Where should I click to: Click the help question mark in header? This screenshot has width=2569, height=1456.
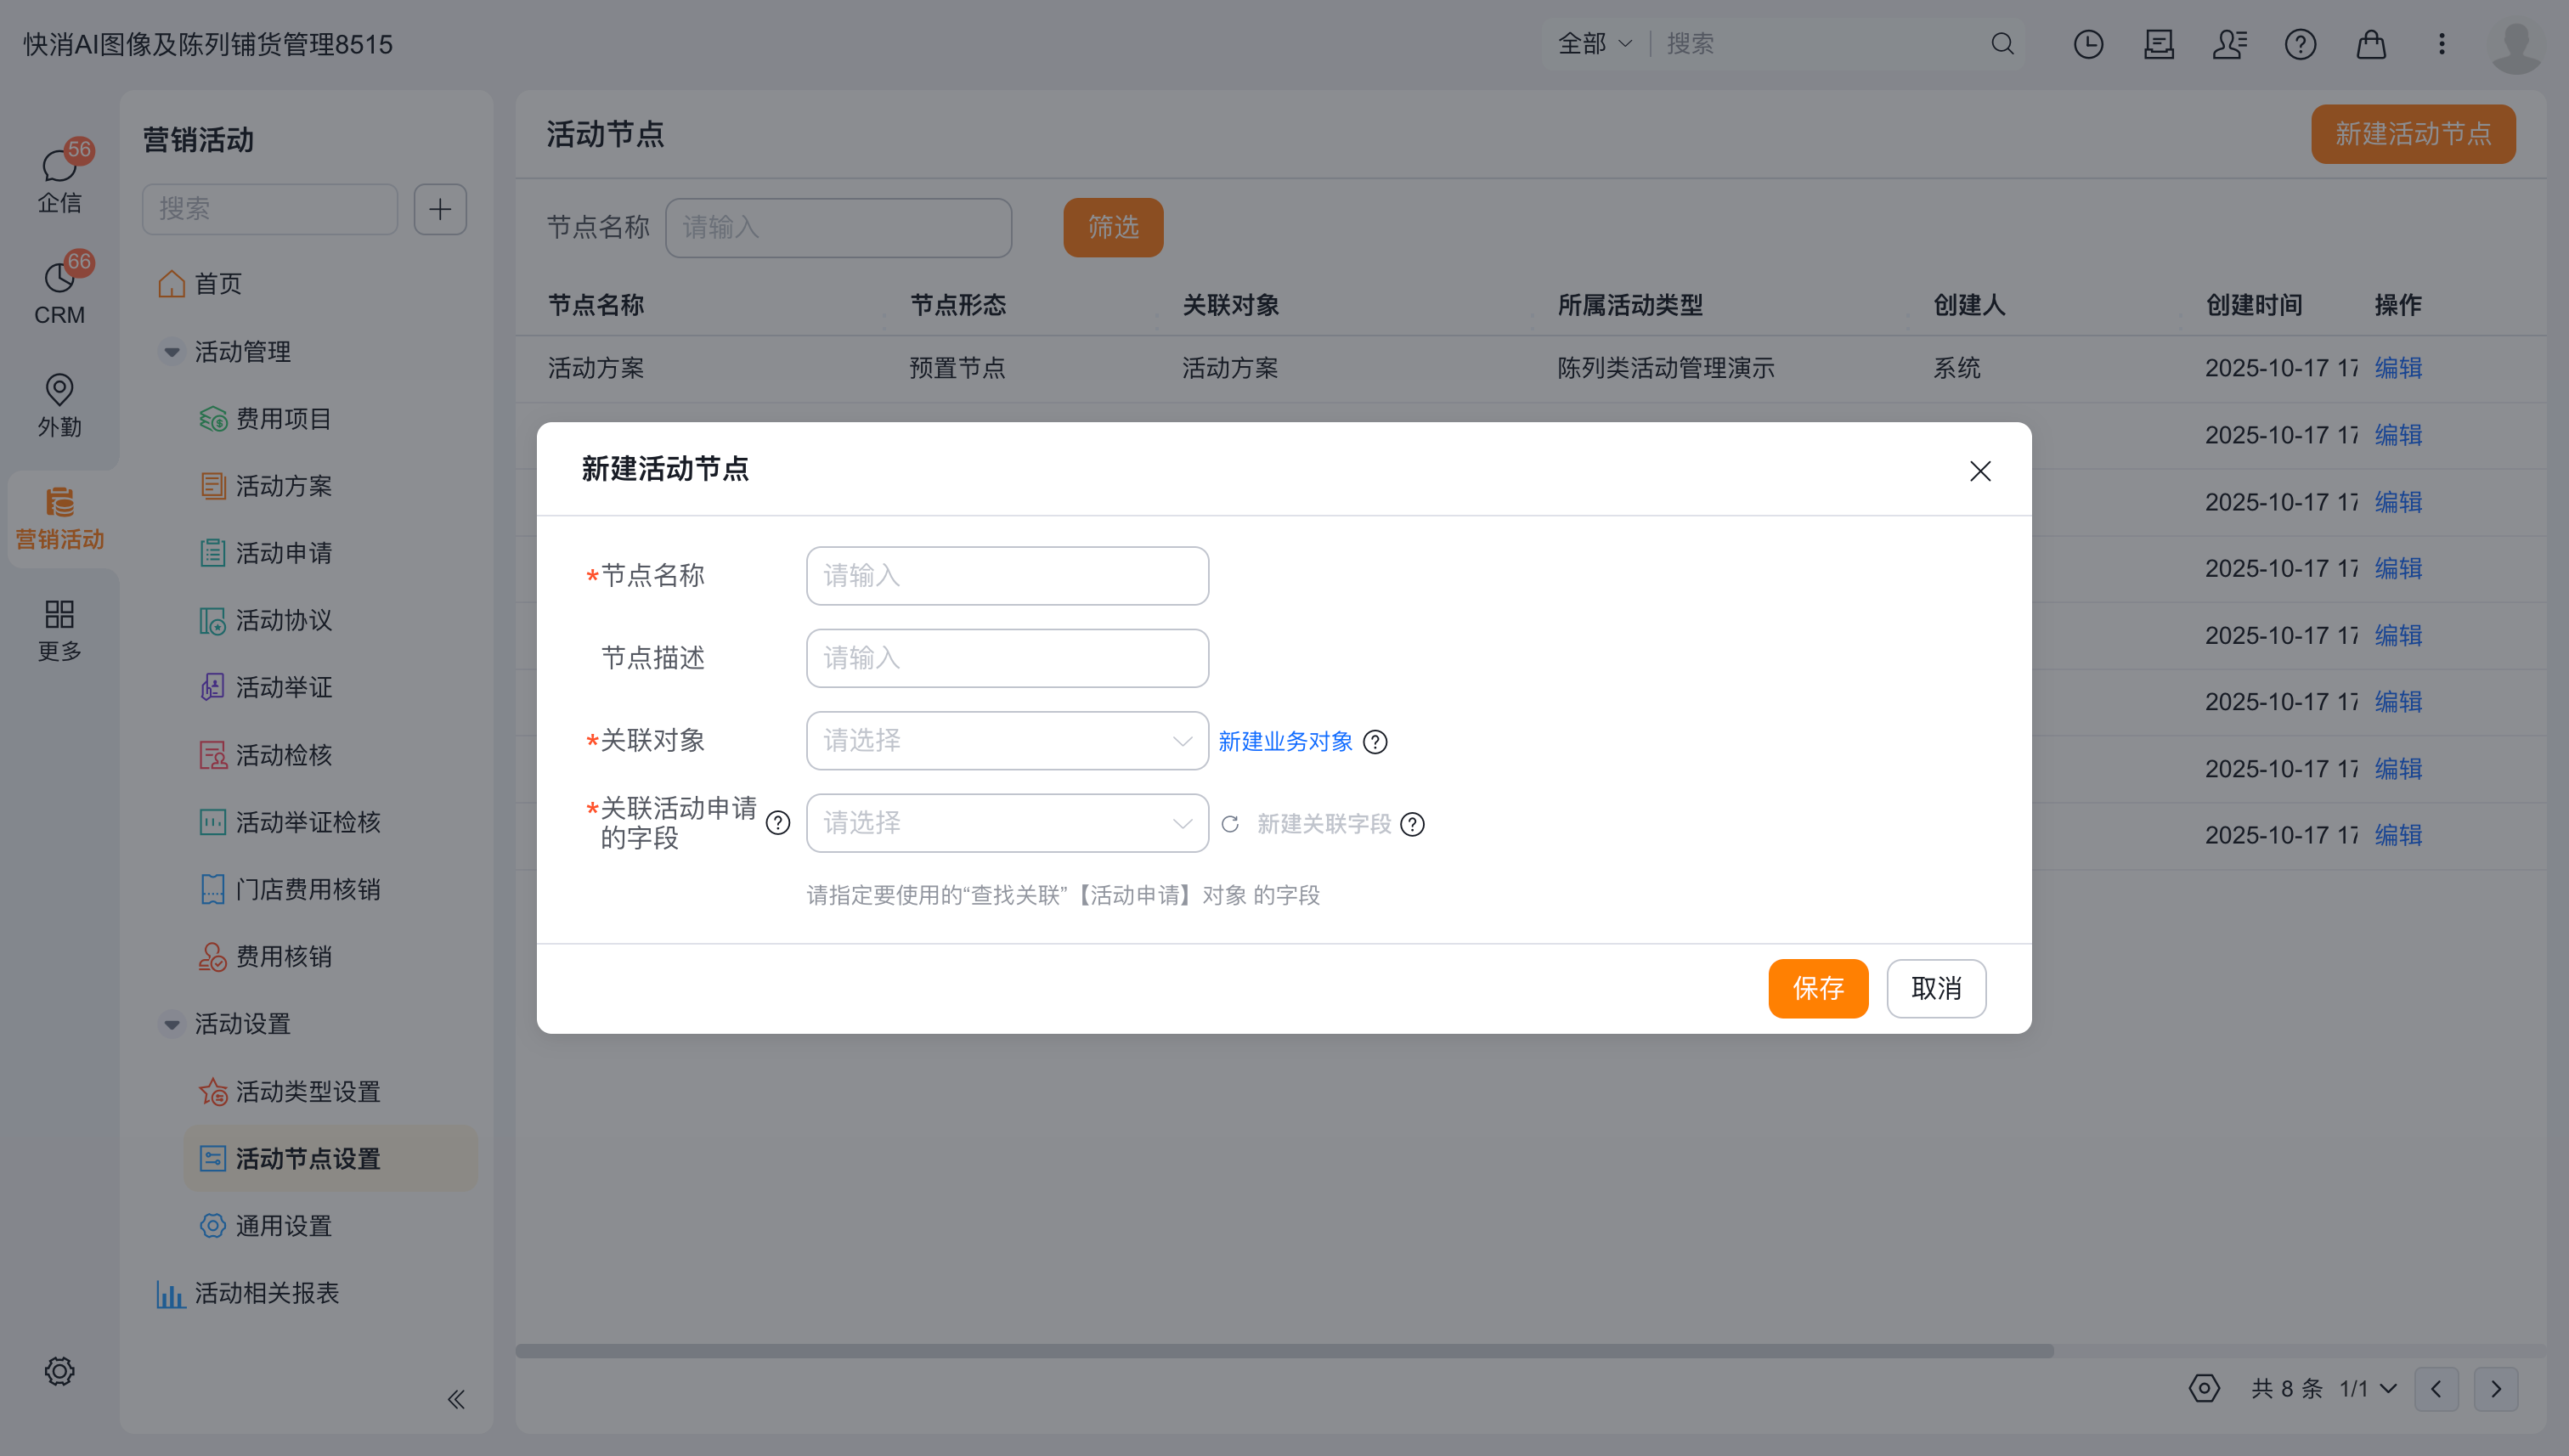click(x=2300, y=44)
